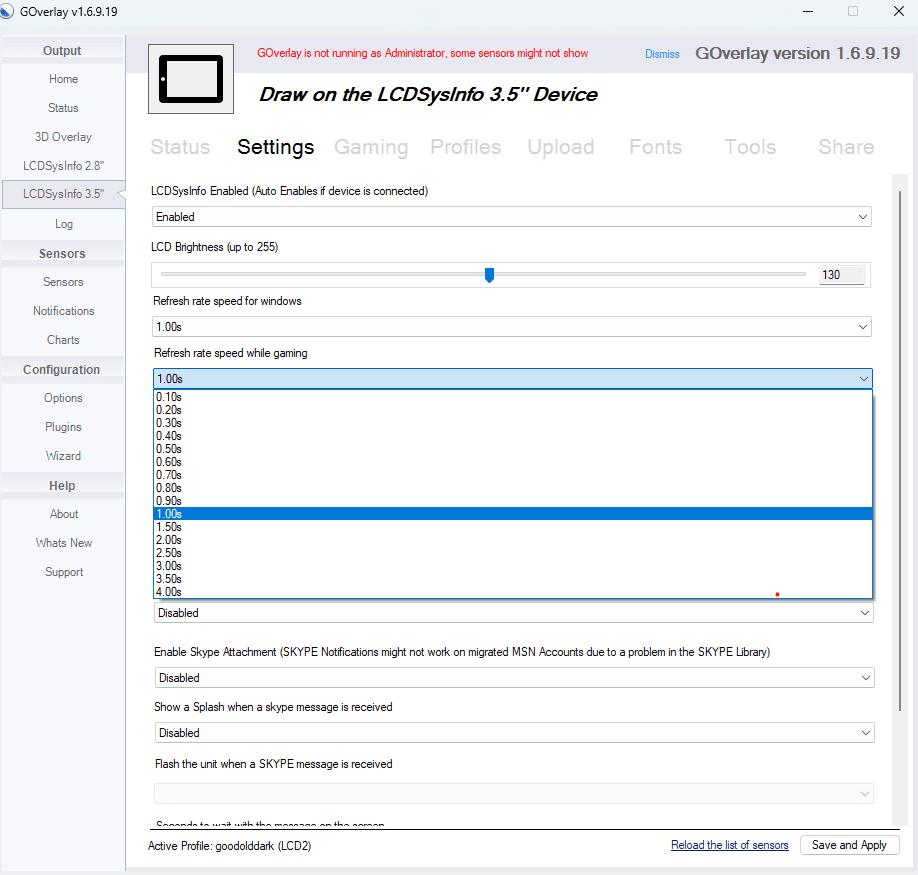Click Save and Apply button

tap(849, 845)
